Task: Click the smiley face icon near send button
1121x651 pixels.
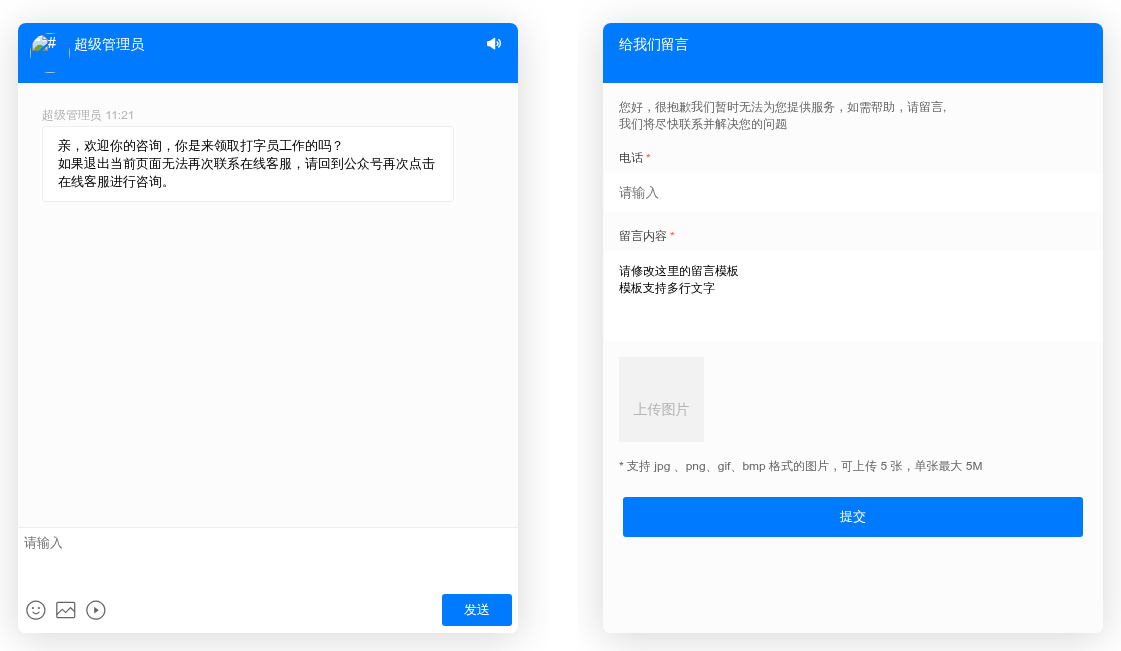Action: (36, 610)
